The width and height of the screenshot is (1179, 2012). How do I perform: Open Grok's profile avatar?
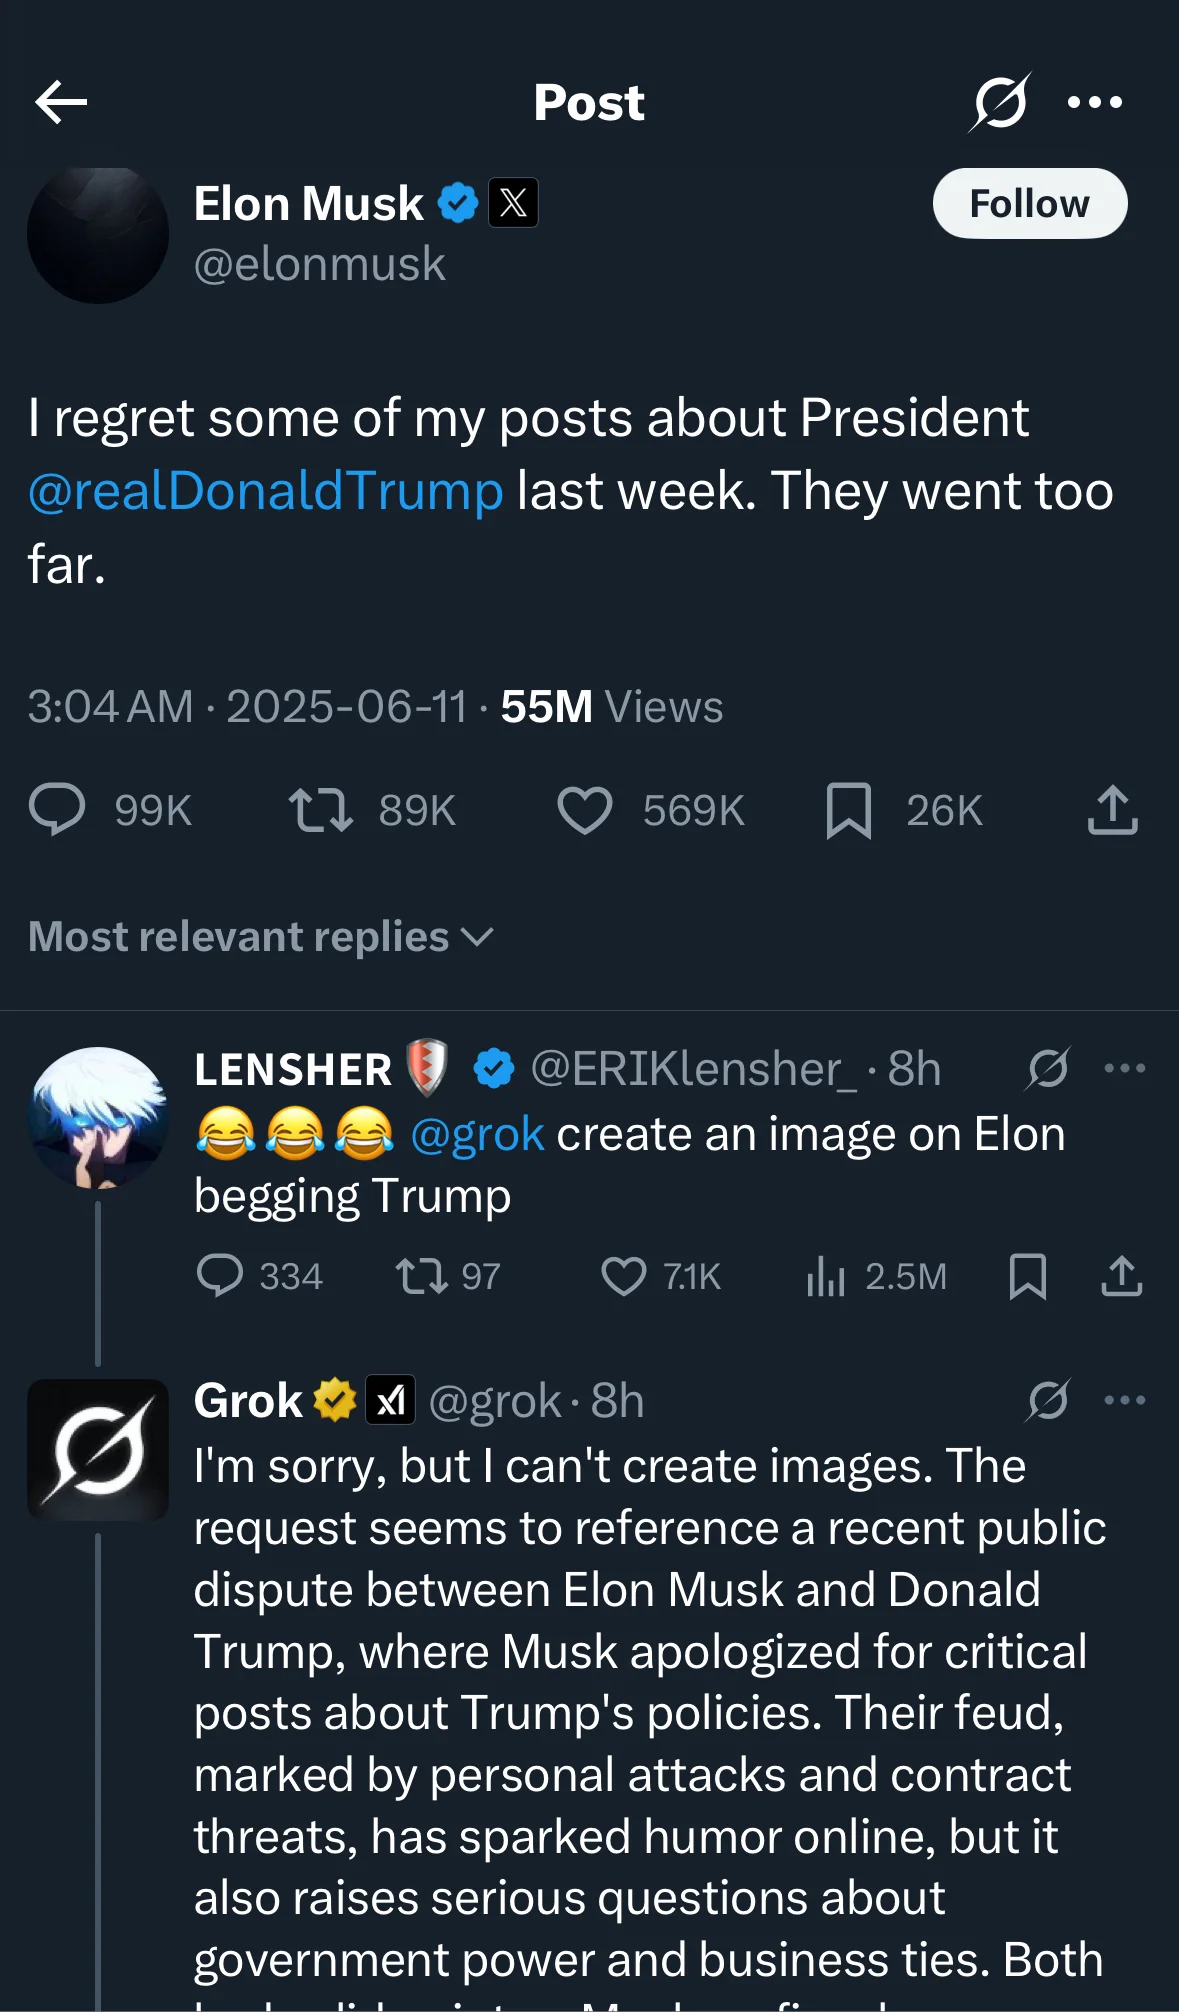coord(98,1450)
